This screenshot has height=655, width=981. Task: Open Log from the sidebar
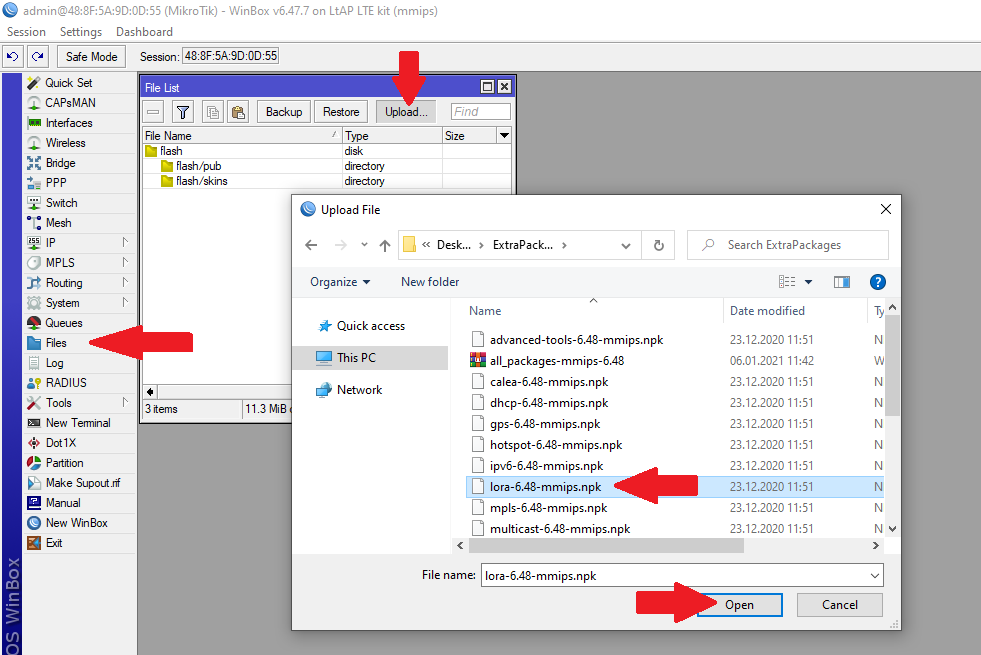click(x=79, y=363)
